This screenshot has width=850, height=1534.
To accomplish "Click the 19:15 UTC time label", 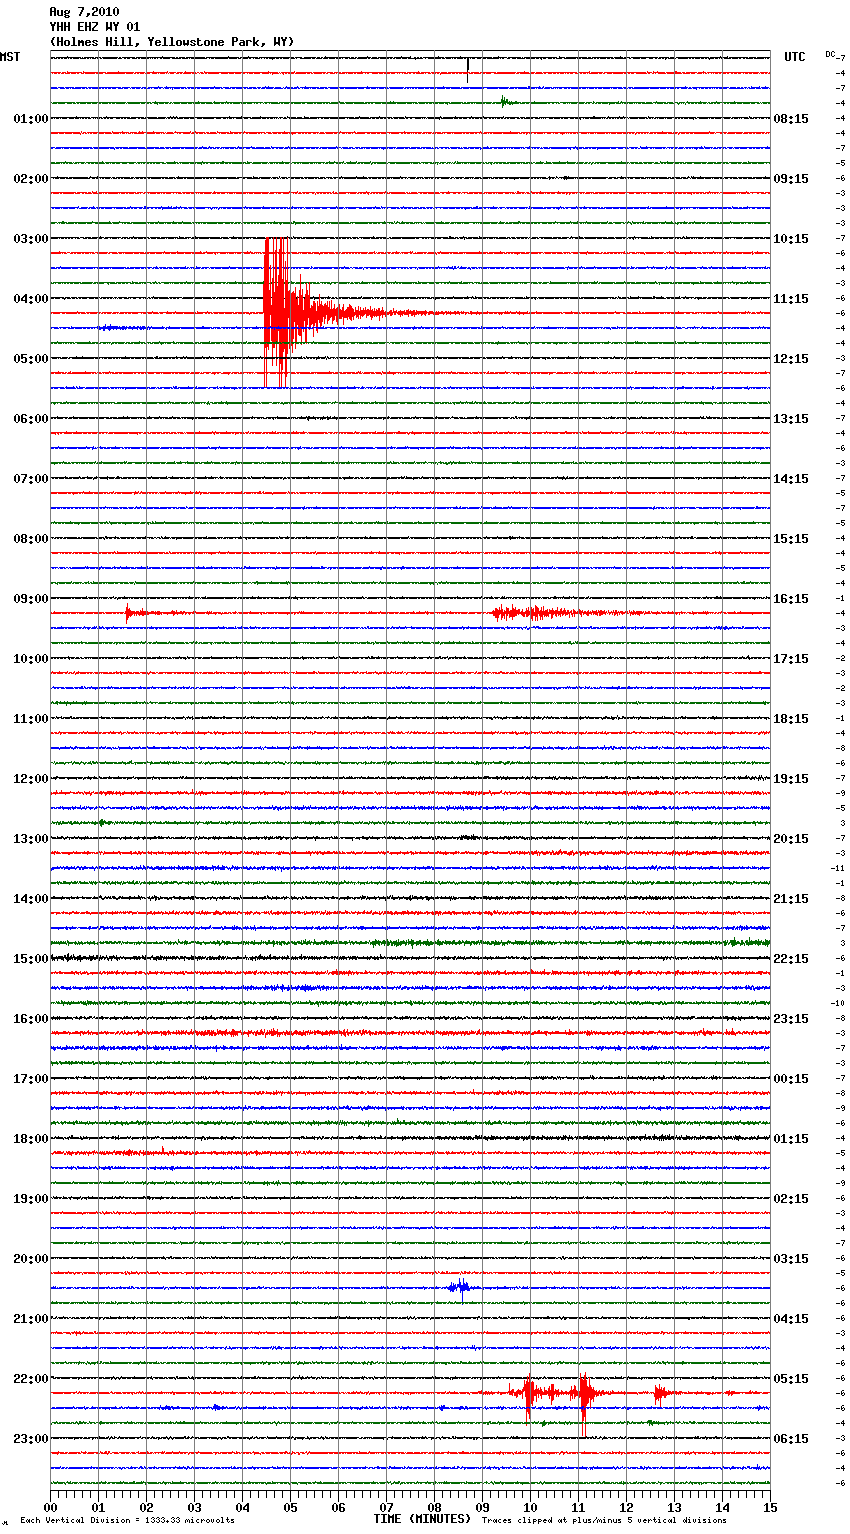I will [791, 779].
